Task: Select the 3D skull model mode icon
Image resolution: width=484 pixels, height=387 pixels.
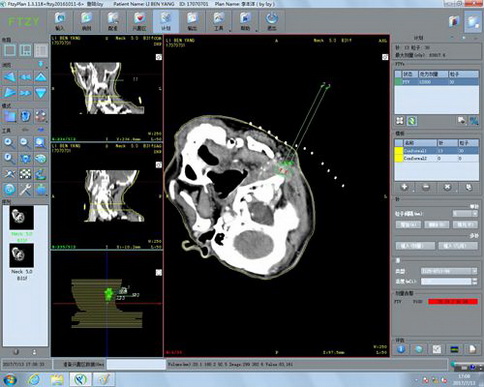Action: (25, 116)
